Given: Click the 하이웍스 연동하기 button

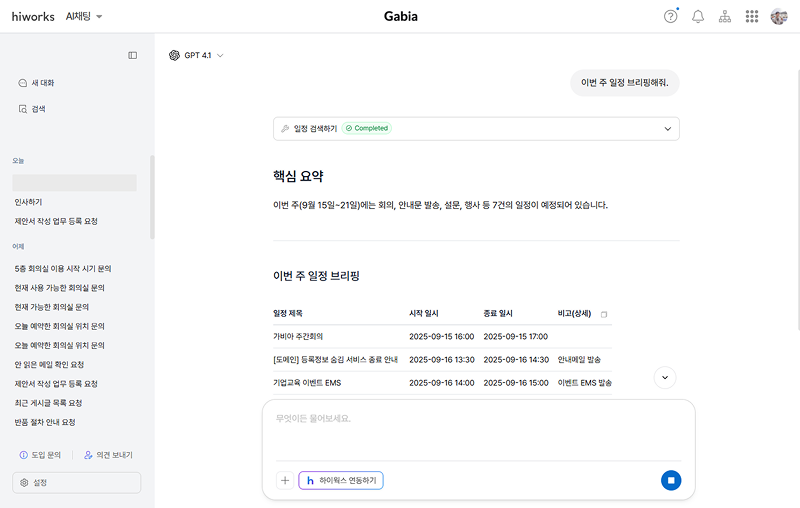Looking at the screenshot, I should click(341, 480).
